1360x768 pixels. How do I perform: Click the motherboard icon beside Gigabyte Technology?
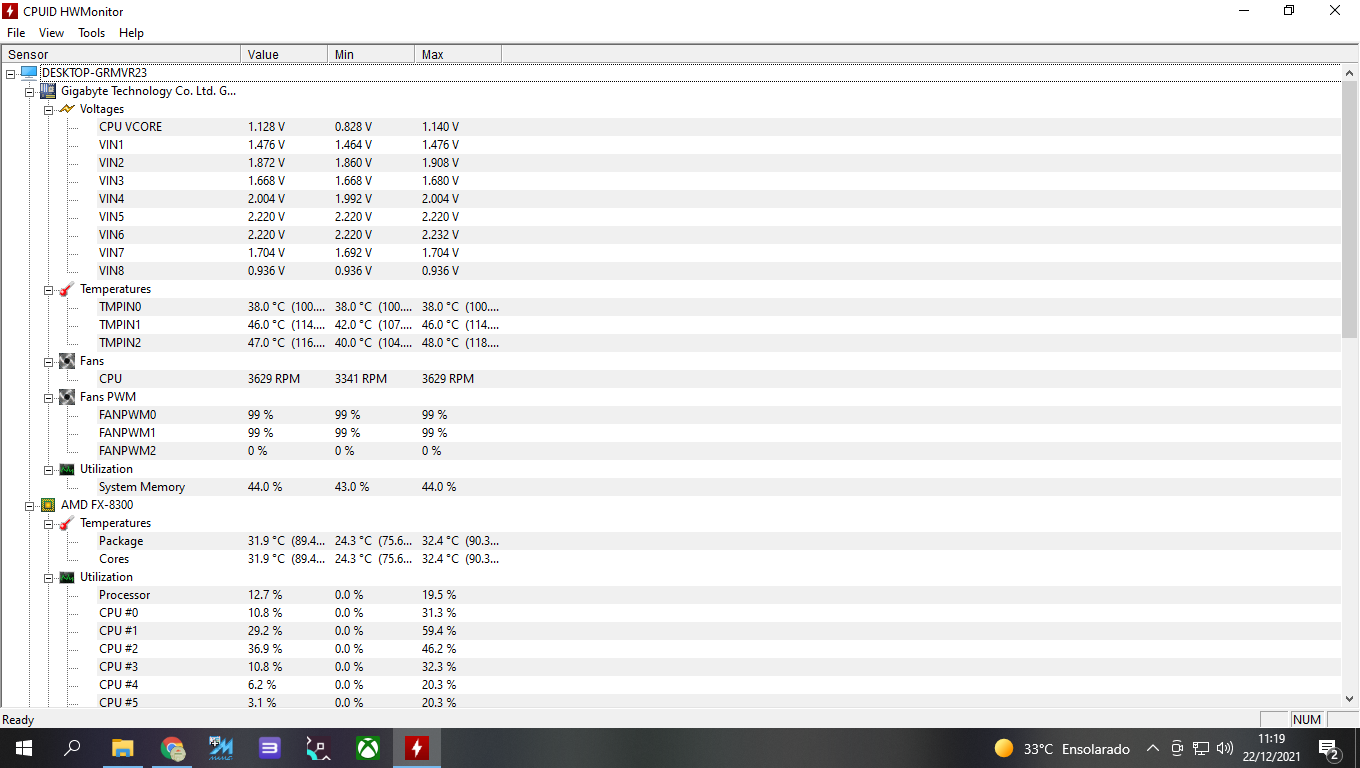[x=48, y=91]
